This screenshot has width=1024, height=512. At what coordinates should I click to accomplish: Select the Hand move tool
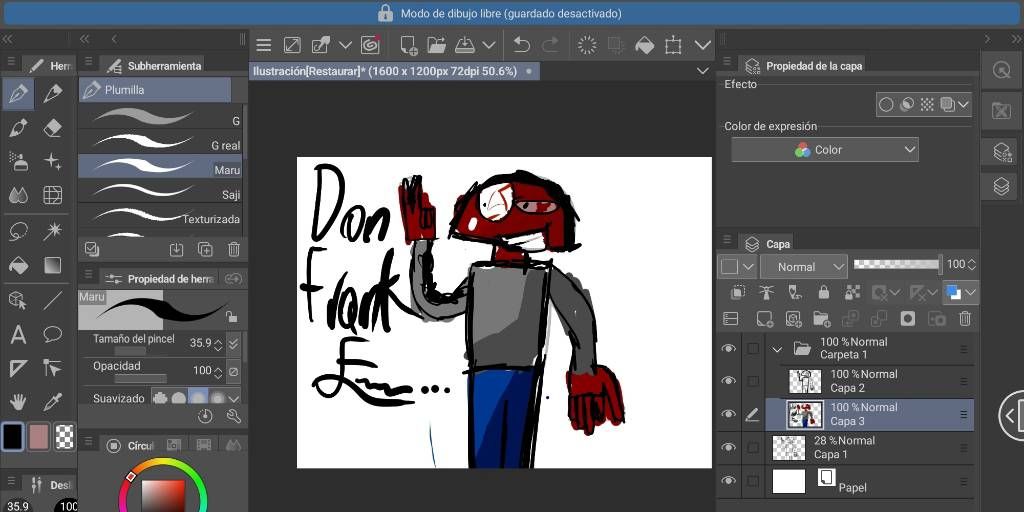pyautogui.click(x=18, y=402)
